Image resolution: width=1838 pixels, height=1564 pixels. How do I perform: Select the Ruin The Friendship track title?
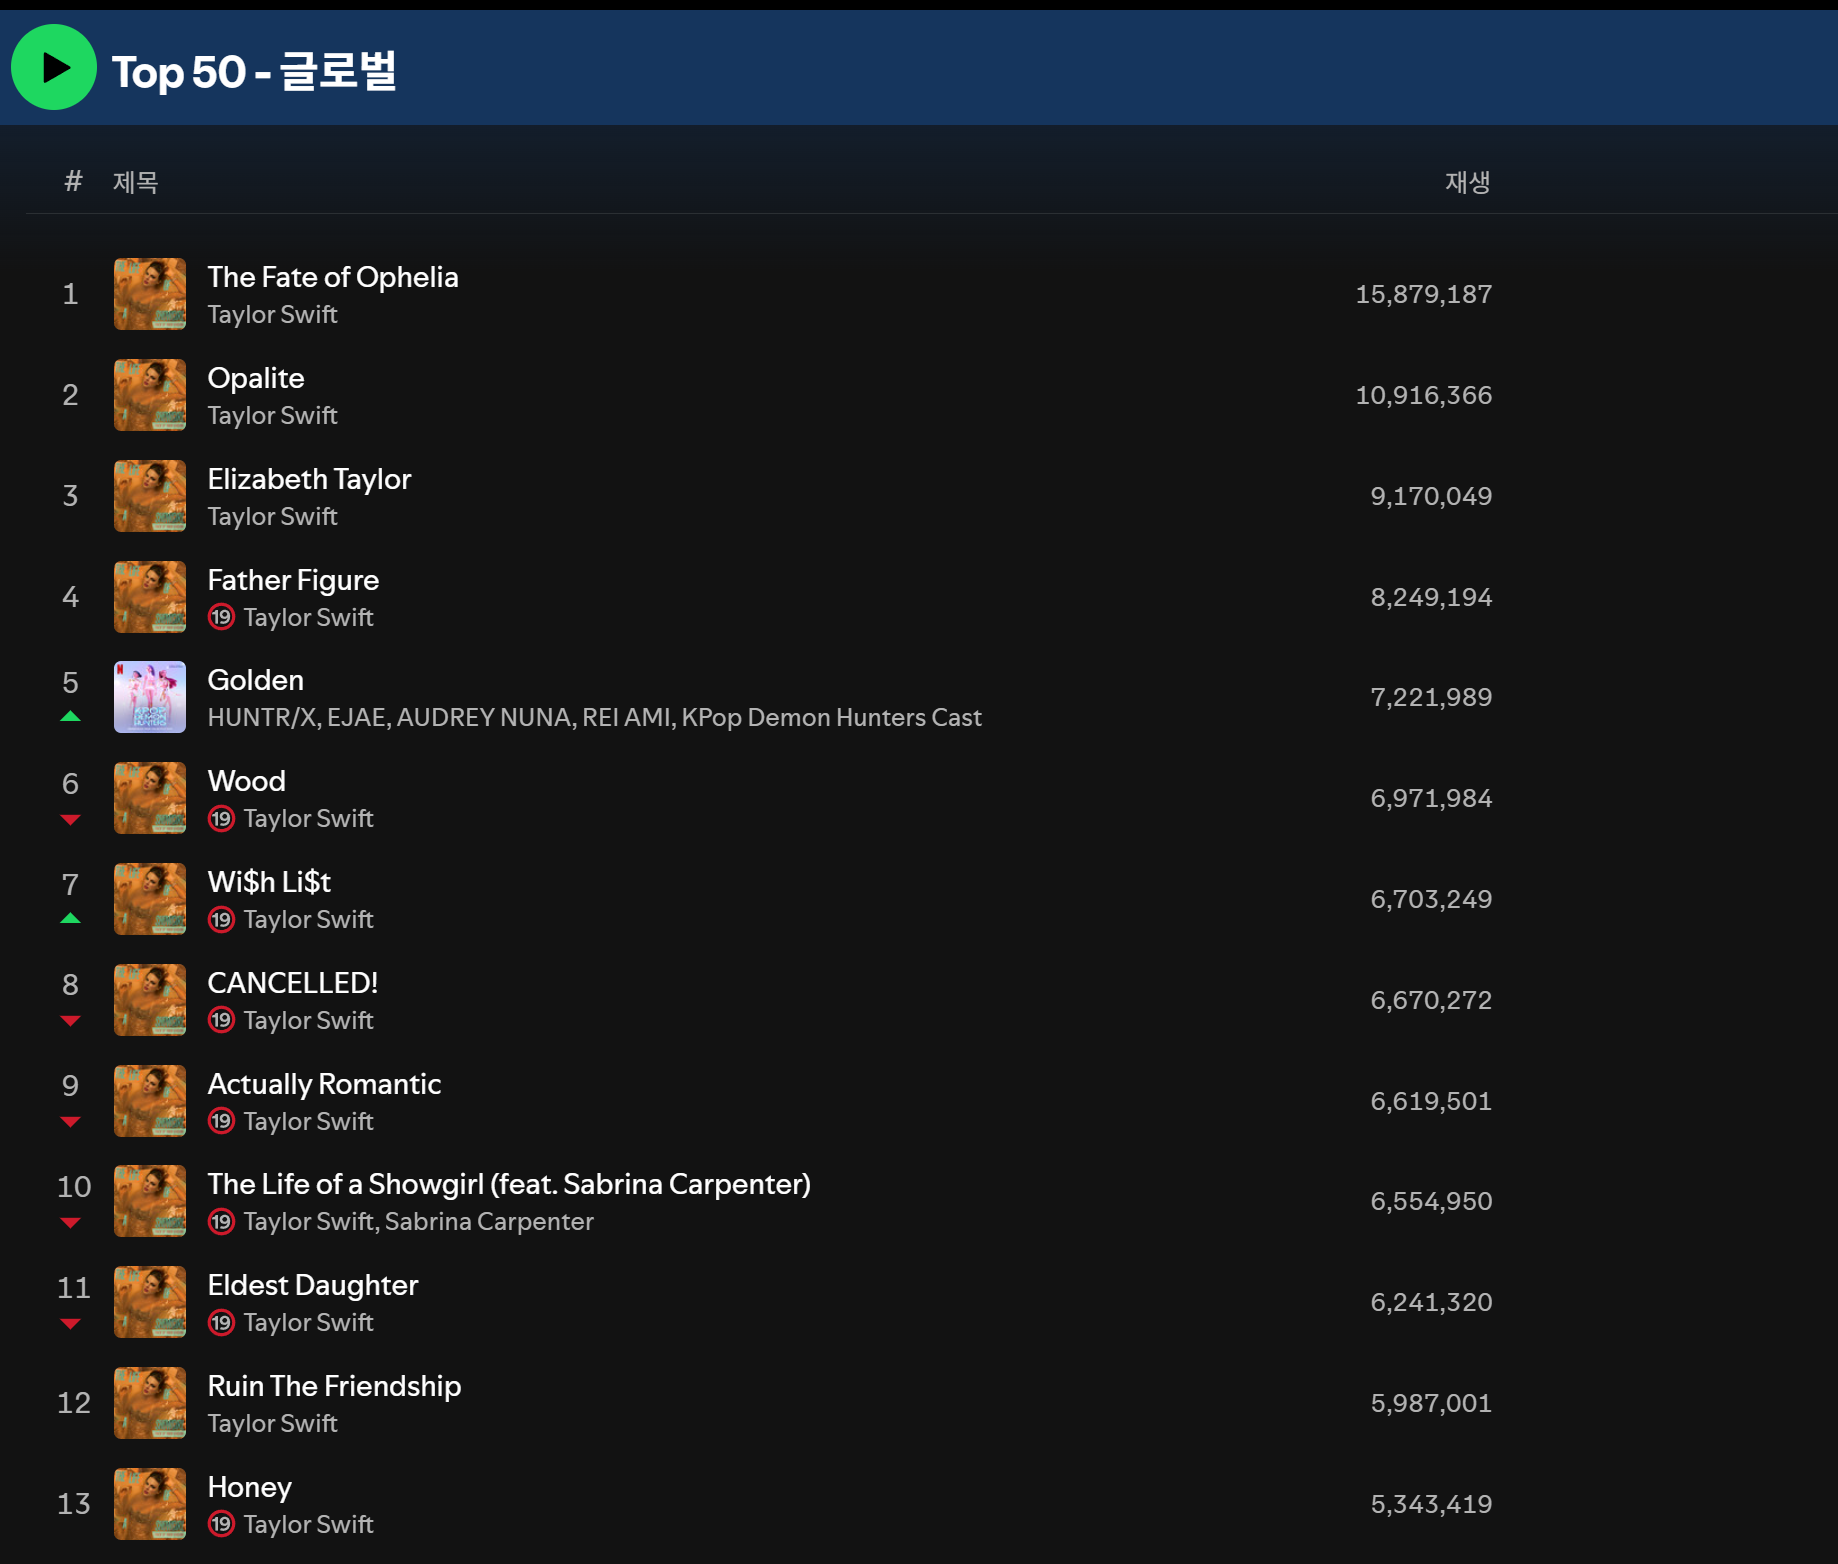coord(334,1386)
